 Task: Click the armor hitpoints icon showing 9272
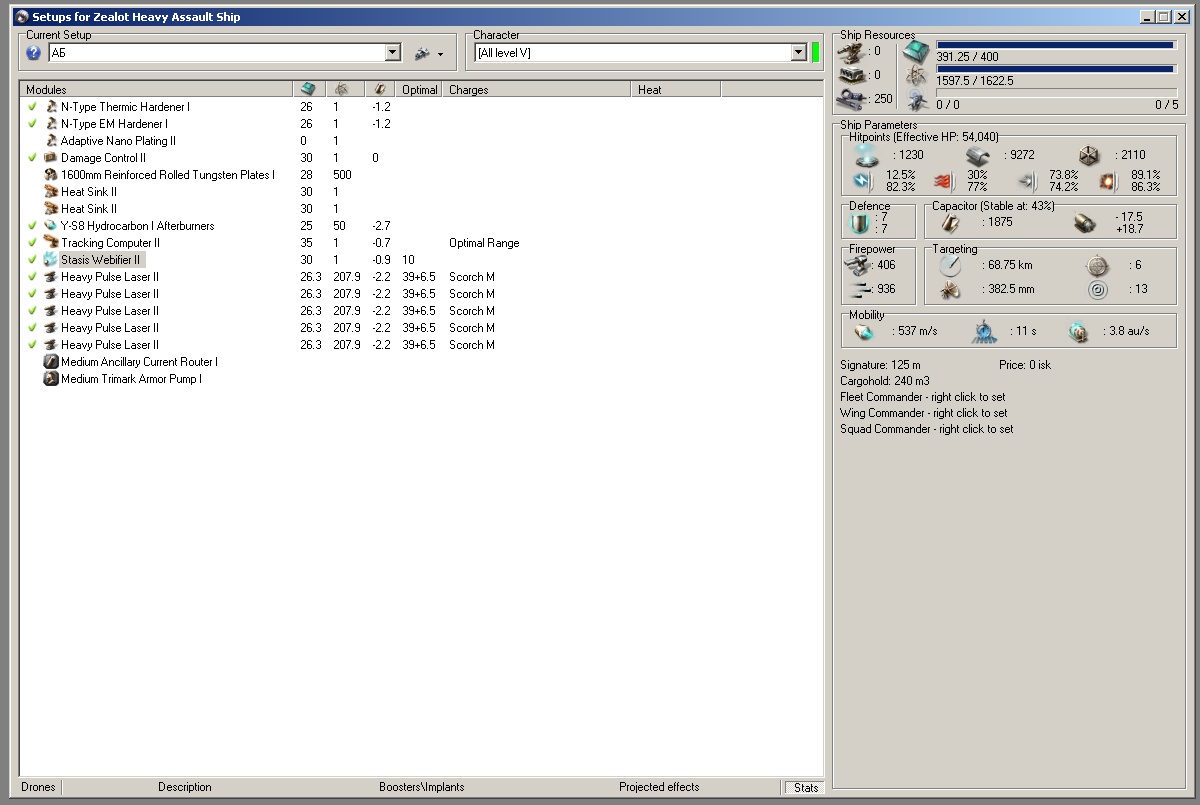pos(978,155)
